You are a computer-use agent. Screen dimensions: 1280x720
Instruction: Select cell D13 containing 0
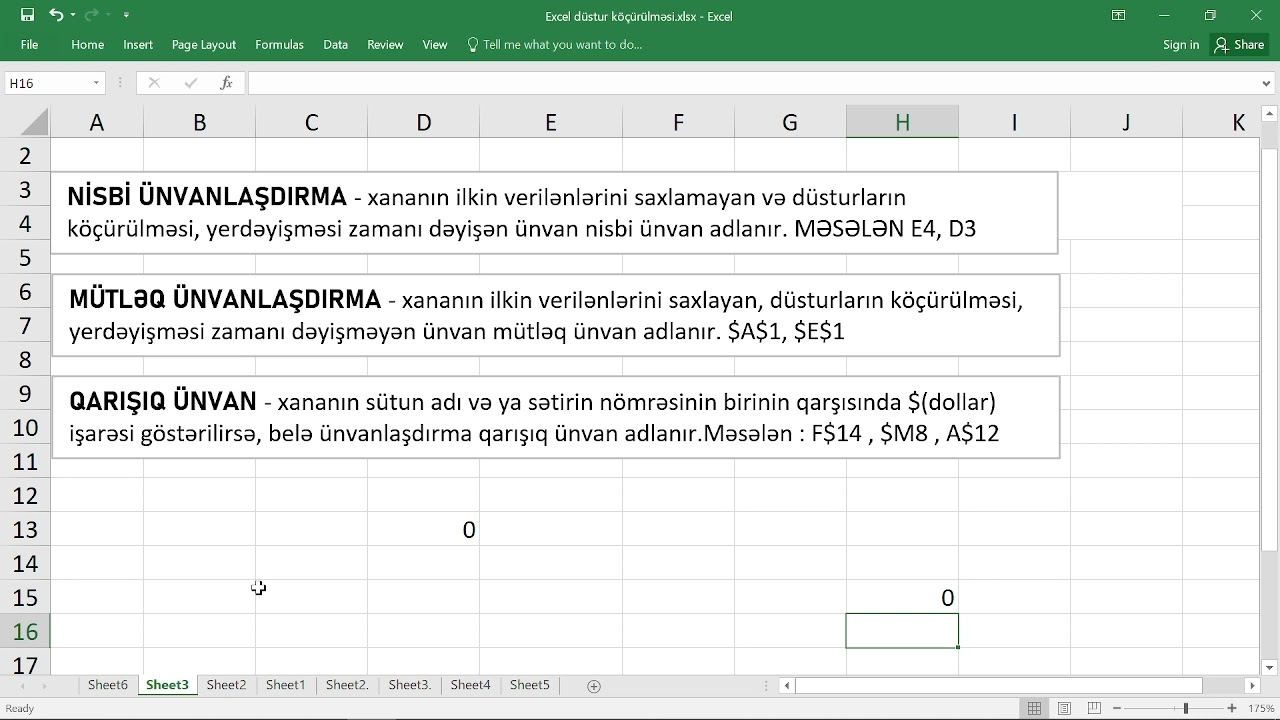pyautogui.click(x=424, y=530)
